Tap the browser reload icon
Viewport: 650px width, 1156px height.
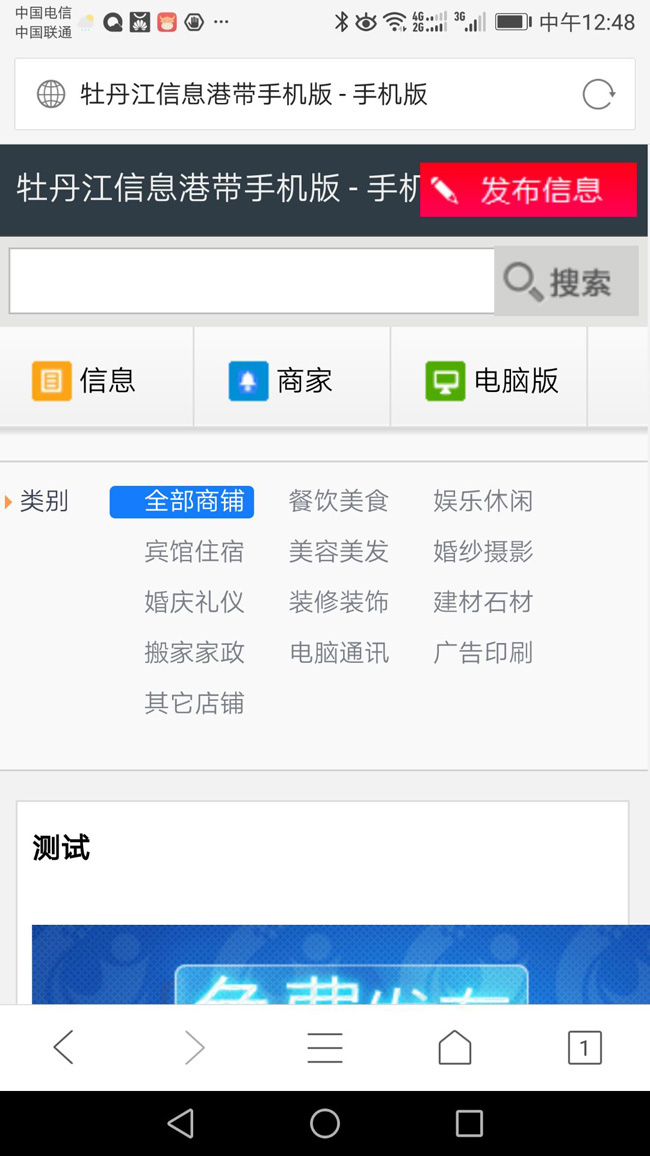coord(598,94)
